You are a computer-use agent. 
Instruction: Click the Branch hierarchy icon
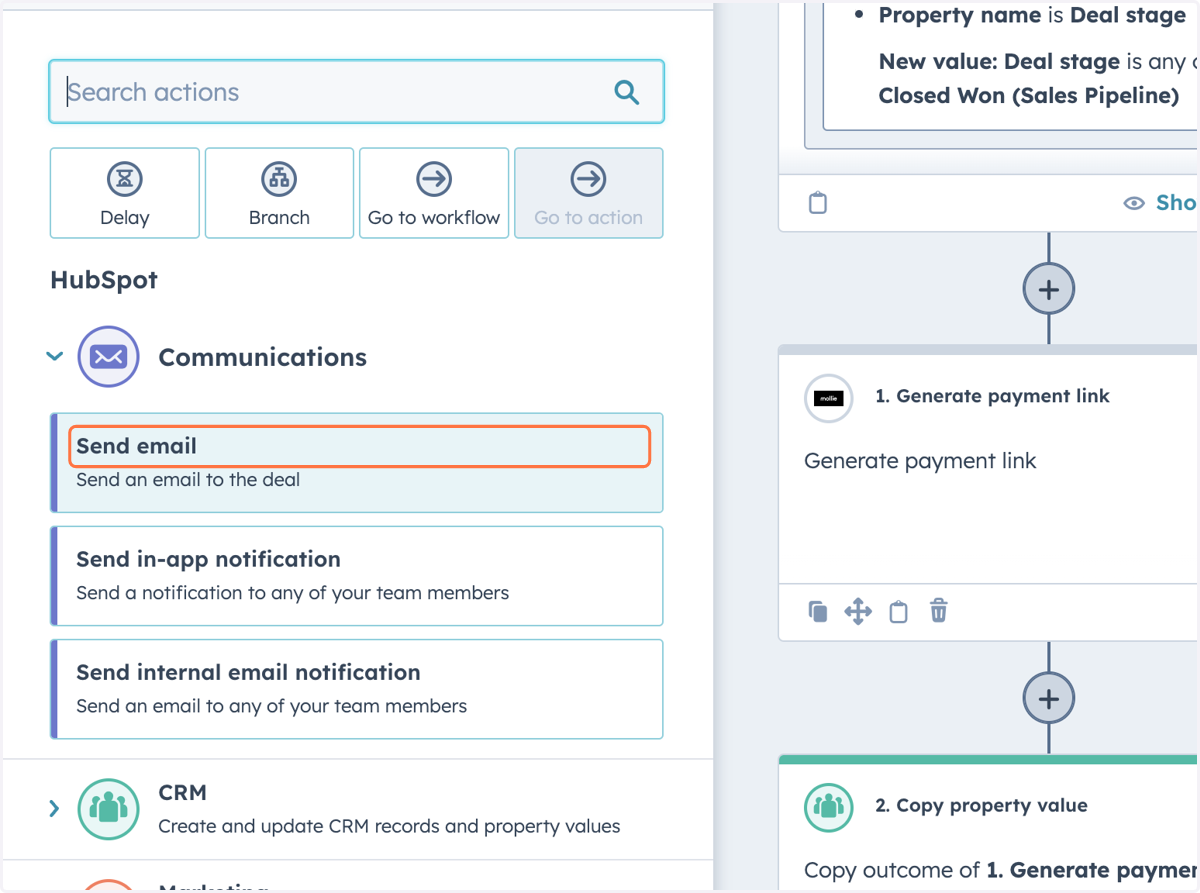point(279,179)
